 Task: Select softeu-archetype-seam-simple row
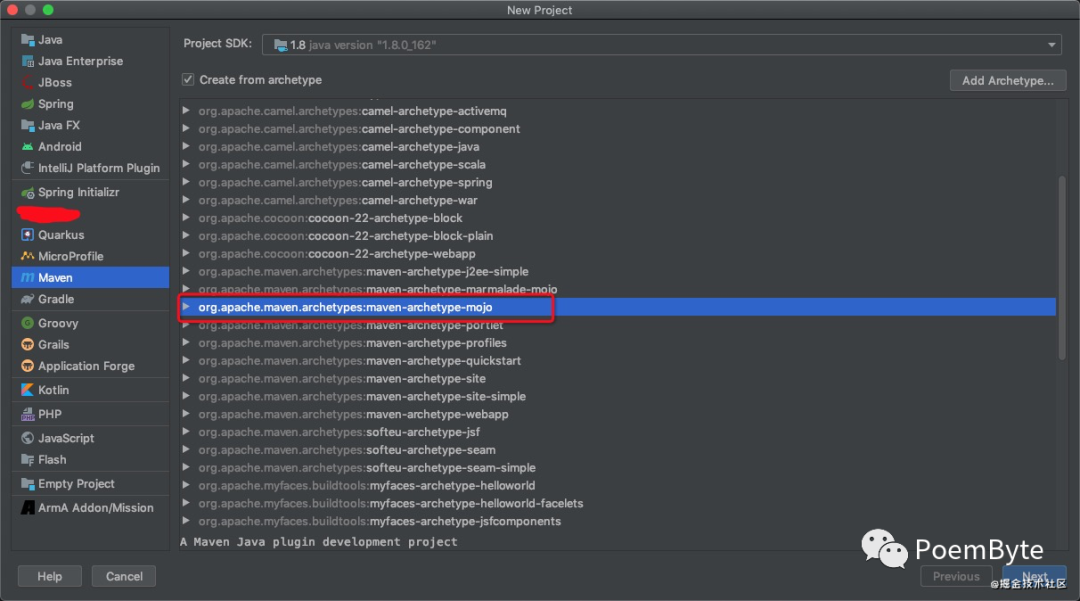point(618,468)
